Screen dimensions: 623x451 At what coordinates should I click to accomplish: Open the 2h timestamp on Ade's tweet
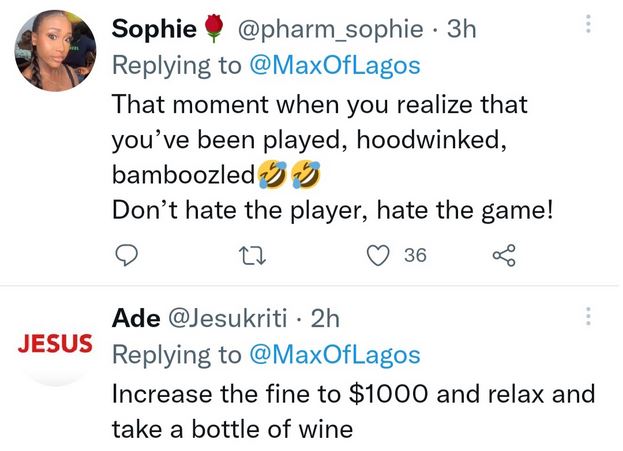(x=326, y=318)
